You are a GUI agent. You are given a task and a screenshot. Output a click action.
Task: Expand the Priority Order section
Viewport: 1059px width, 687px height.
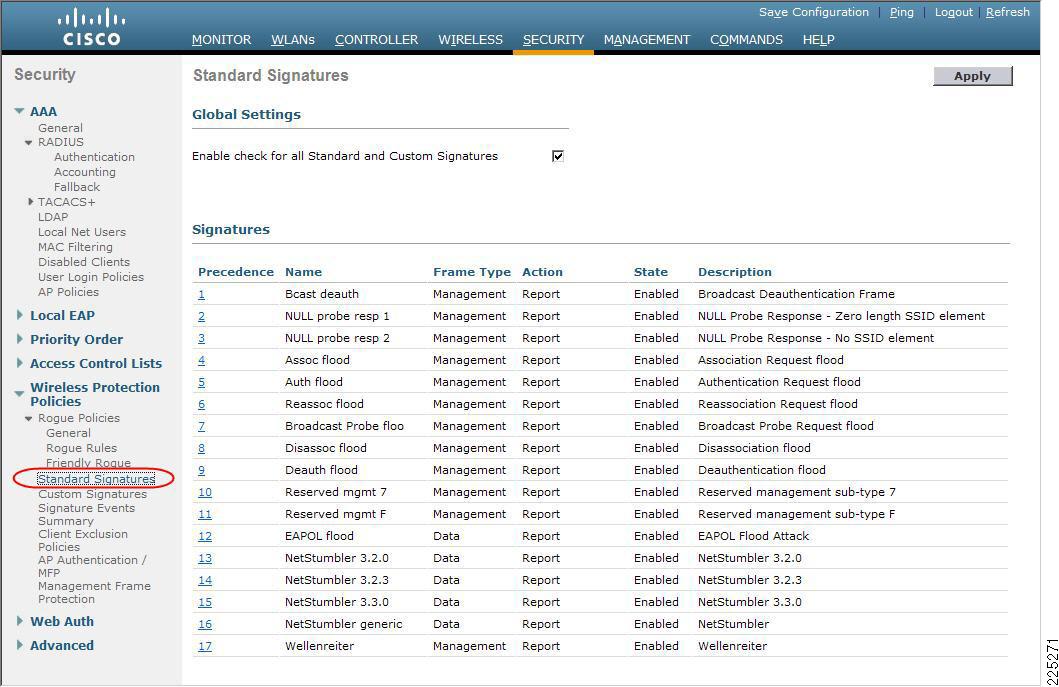coord(20,339)
